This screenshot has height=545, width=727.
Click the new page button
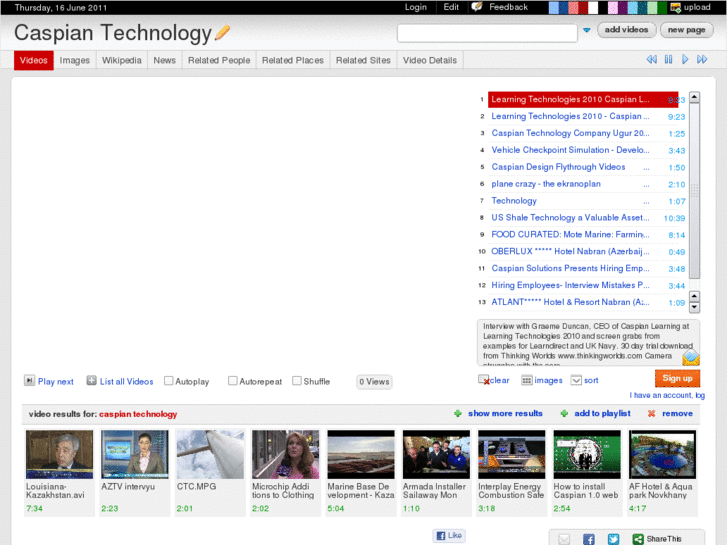pyautogui.click(x=686, y=30)
